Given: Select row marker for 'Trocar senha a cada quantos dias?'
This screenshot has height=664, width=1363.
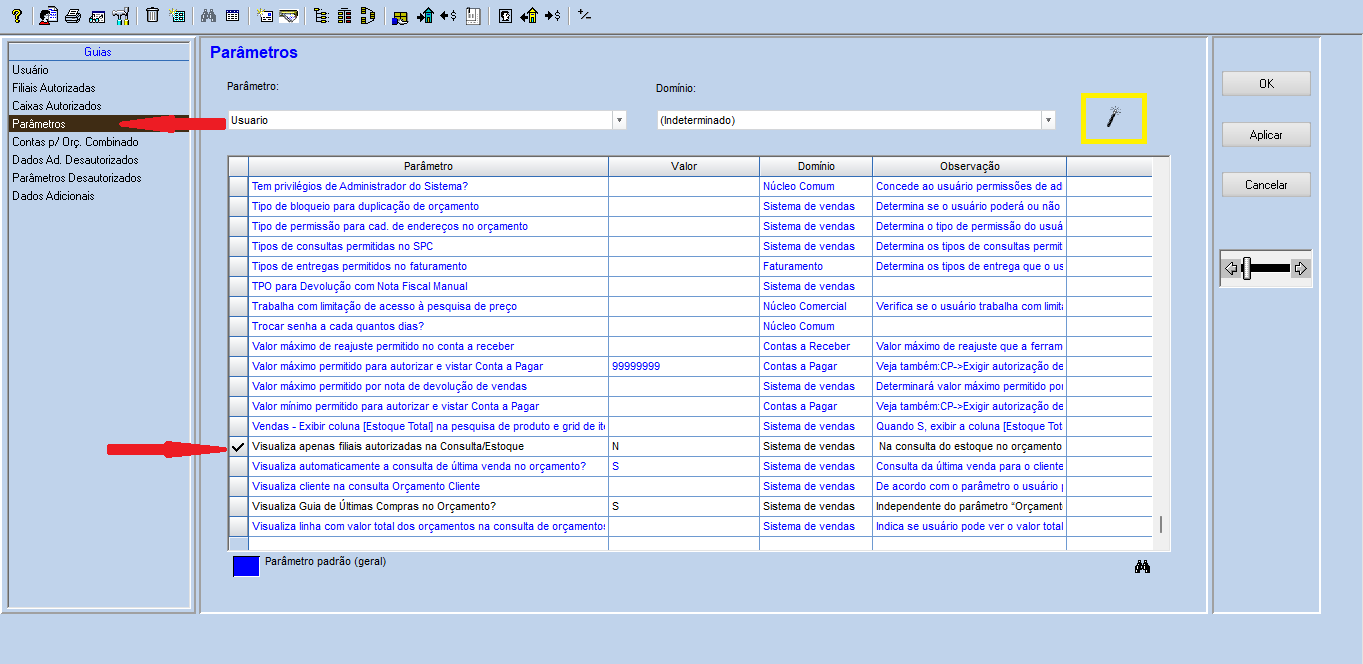Looking at the screenshot, I should click(238, 327).
